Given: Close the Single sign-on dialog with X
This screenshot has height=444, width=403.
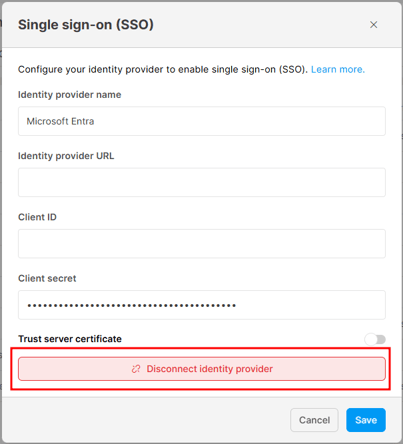Looking at the screenshot, I should pos(373,25).
